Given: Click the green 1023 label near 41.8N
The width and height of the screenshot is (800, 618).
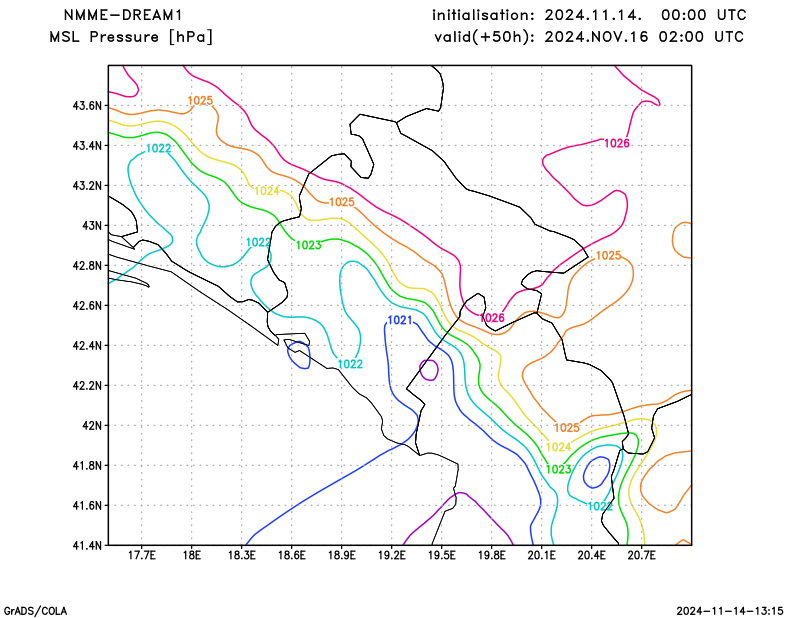Looking at the screenshot, I should (559, 469).
